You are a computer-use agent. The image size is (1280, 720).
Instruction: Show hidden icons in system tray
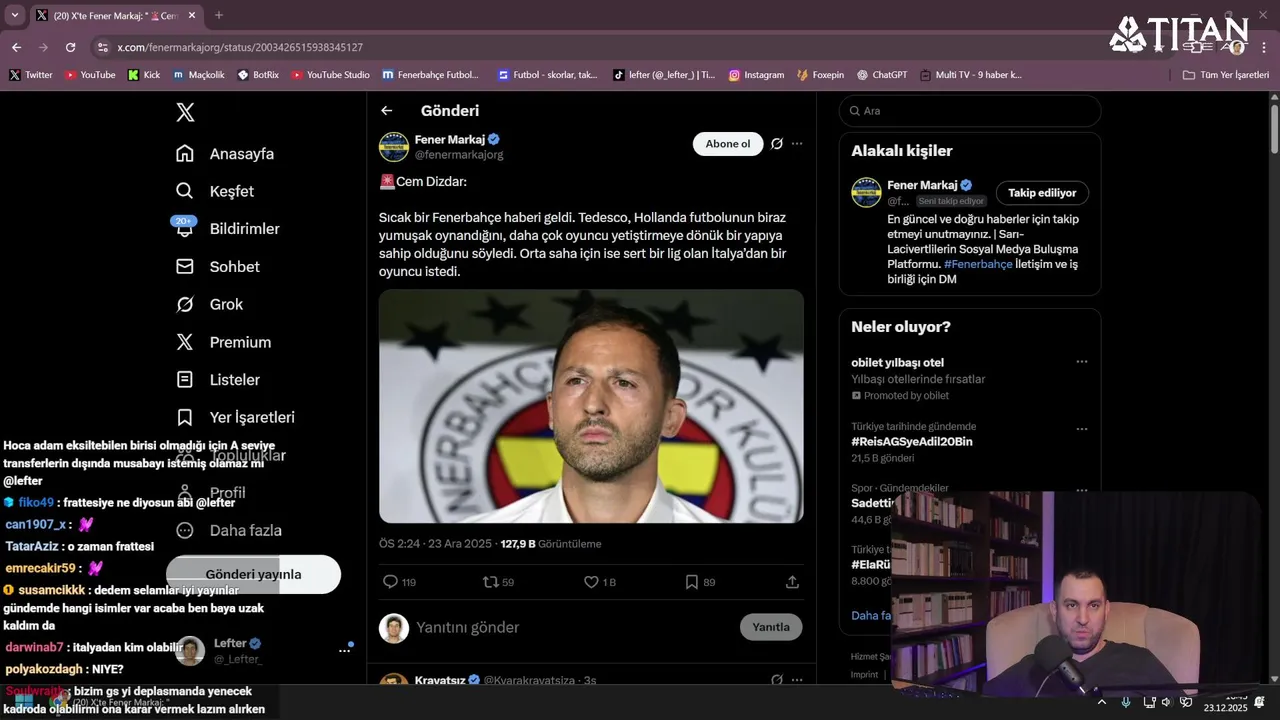pyautogui.click(x=1102, y=703)
